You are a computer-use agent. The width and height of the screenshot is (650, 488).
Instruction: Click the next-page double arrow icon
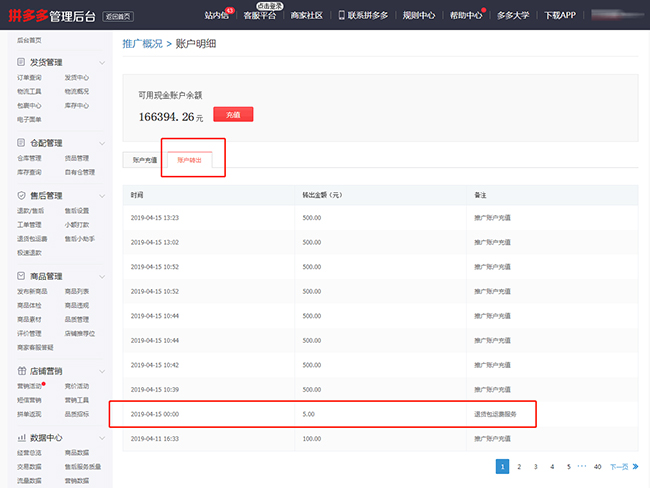pos(635,467)
